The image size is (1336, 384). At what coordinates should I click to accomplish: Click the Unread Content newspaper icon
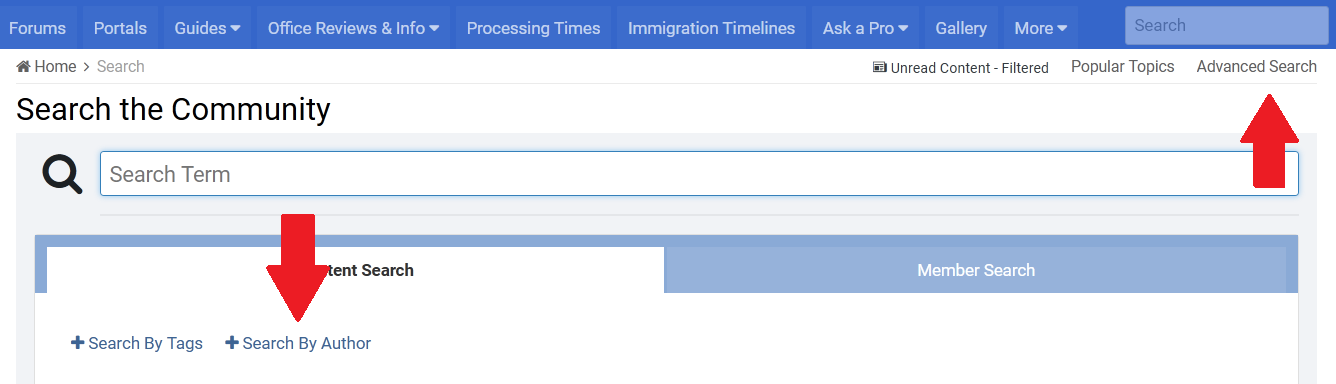point(879,68)
